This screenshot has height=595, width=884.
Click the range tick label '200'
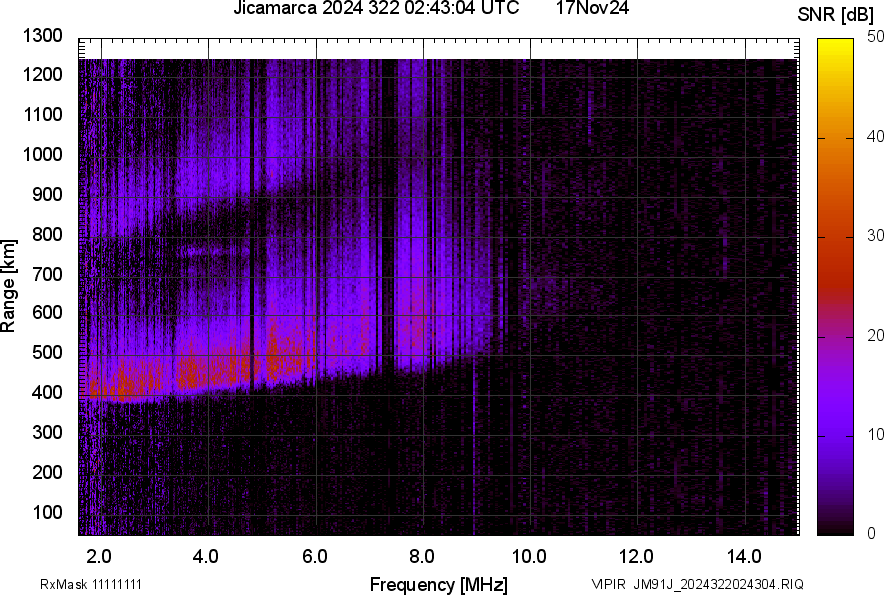click(x=47, y=471)
